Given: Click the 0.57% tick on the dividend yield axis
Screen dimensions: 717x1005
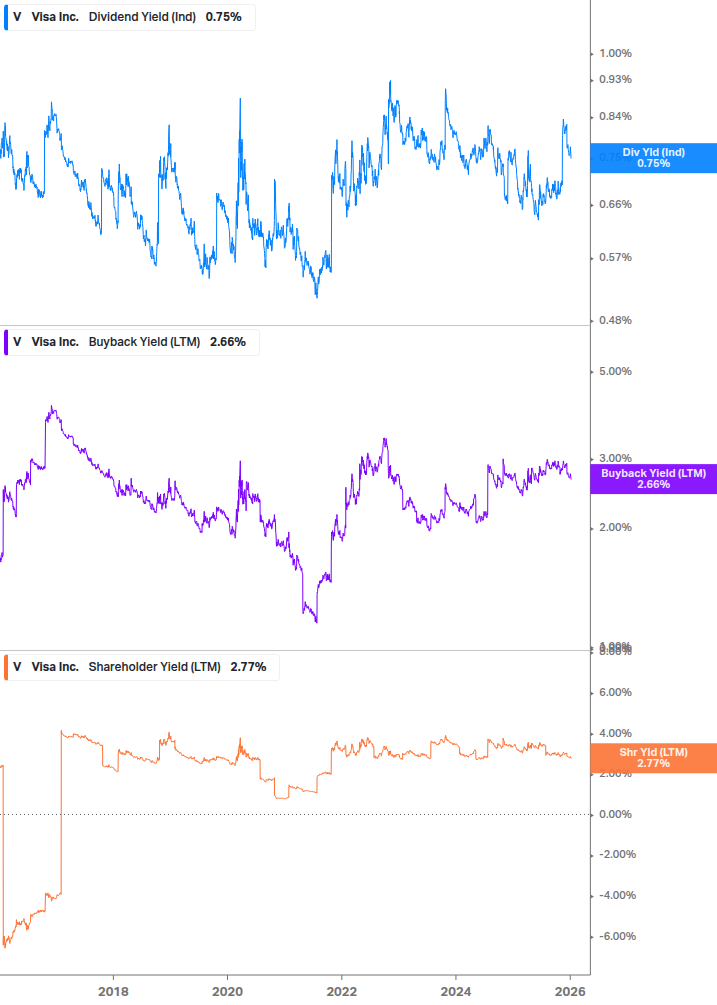Looking at the screenshot, I should (x=615, y=258).
